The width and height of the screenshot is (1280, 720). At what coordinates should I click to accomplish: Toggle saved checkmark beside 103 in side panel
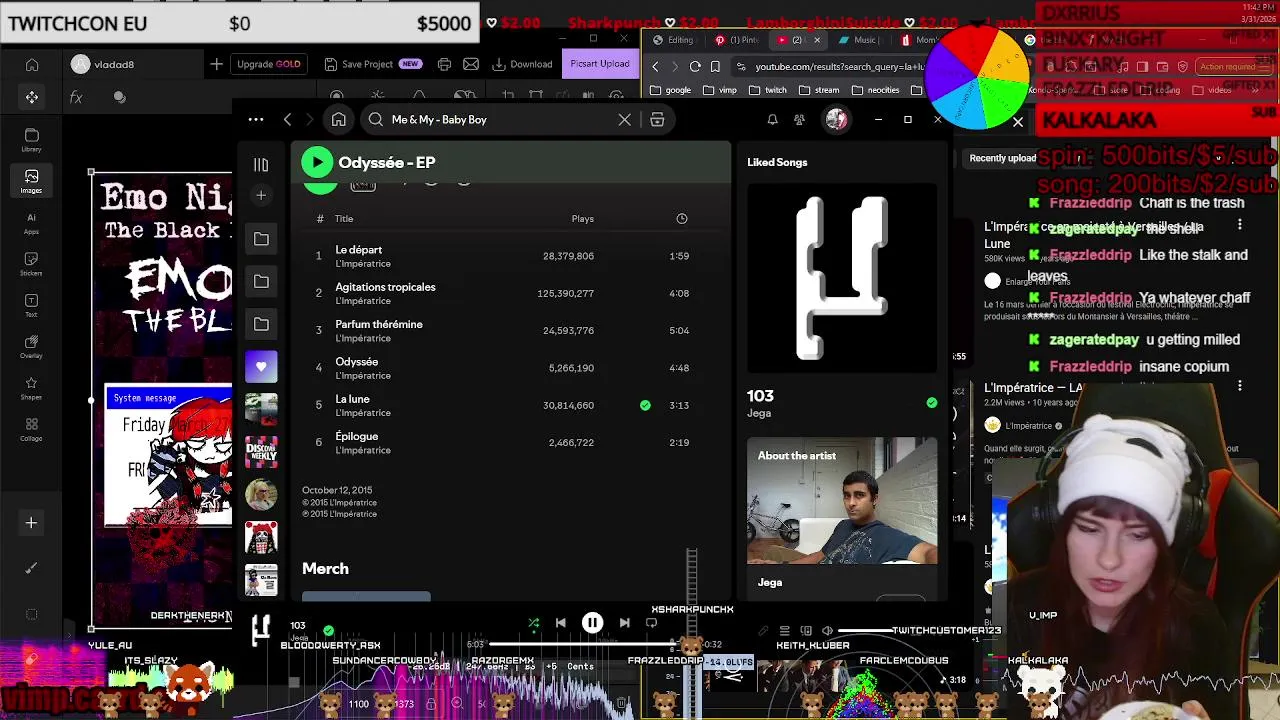[x=932, y=402]
